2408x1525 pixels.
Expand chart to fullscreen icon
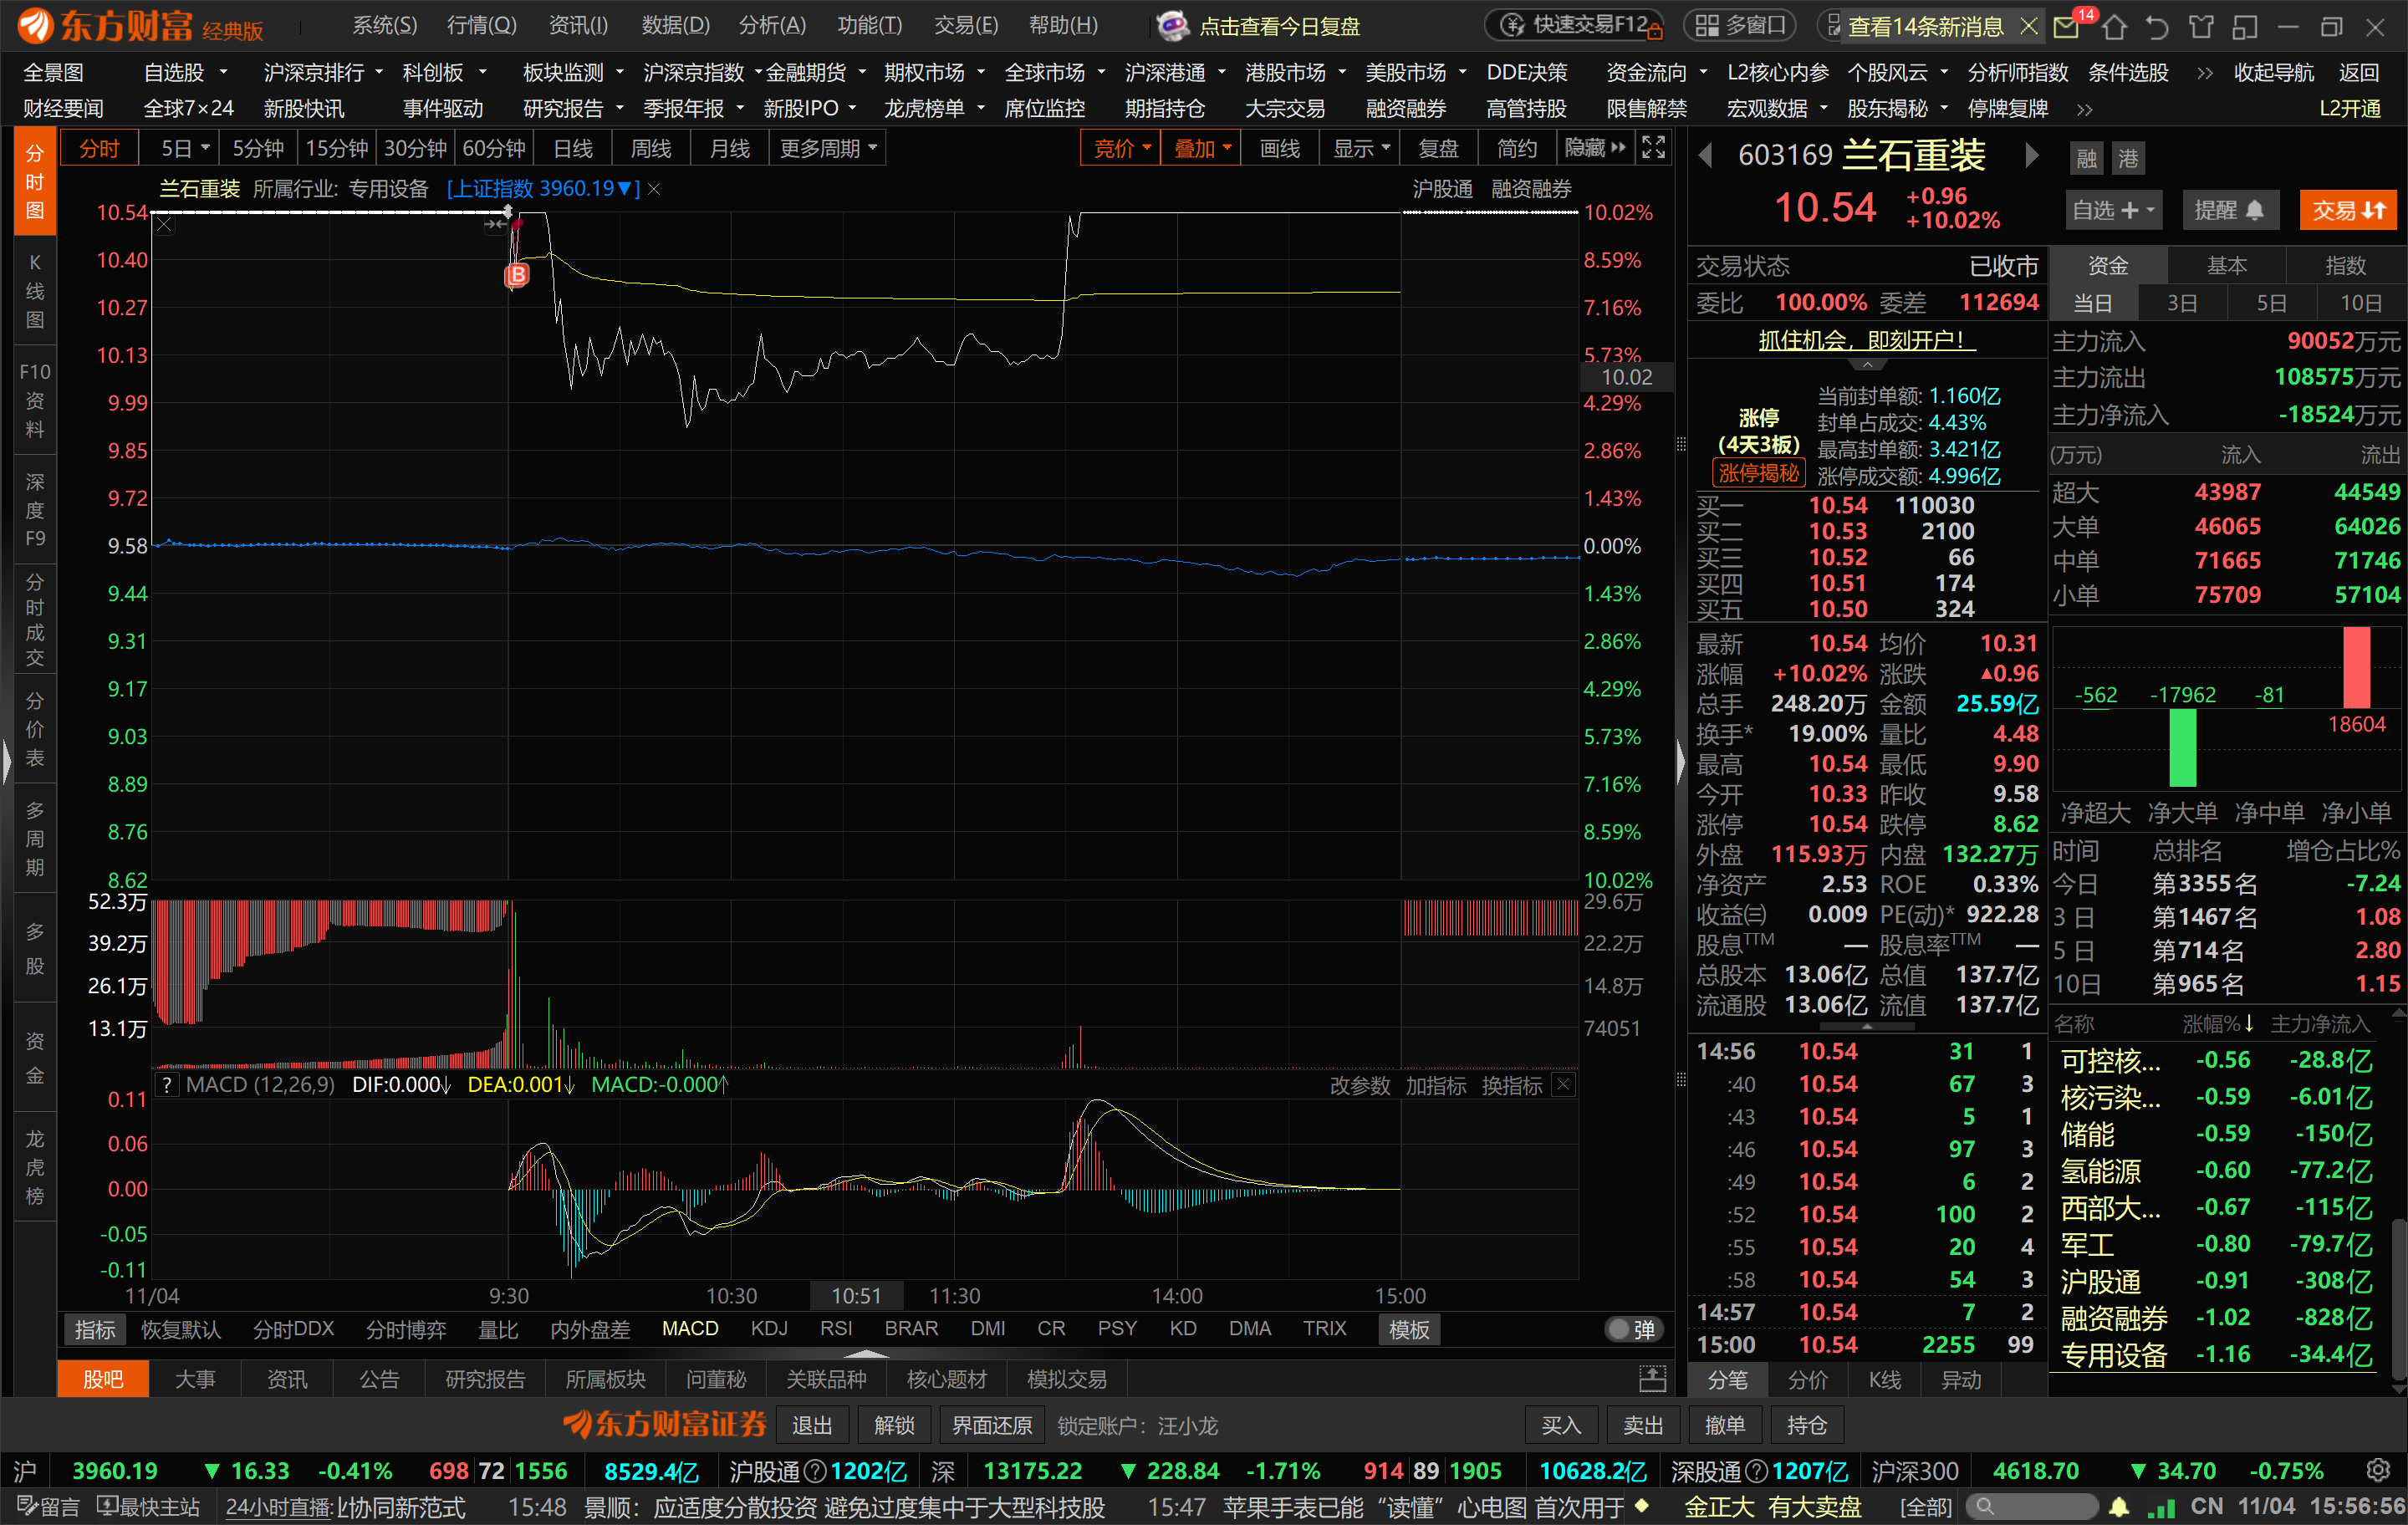click(1653, 148)
